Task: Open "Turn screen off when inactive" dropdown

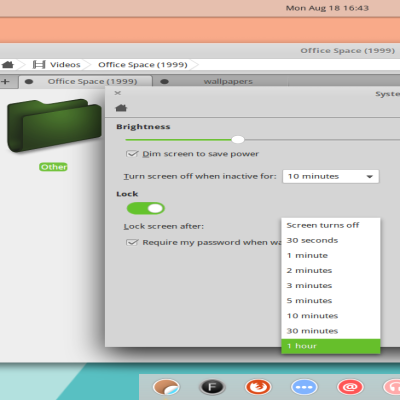Action: pyautogui.click(x=331, y=176)
